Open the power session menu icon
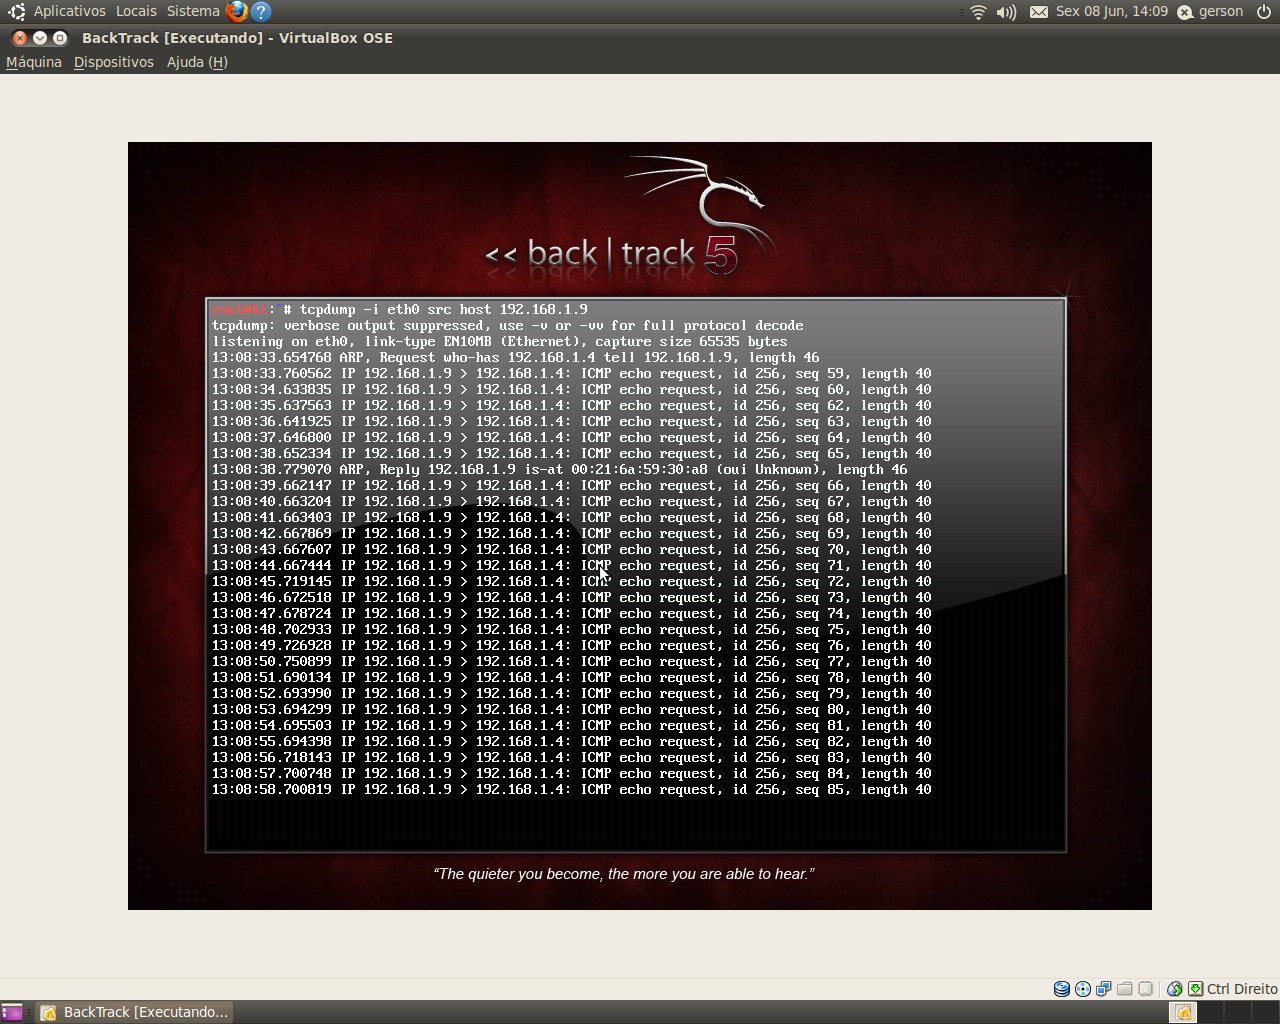This screenshot has width=1280, height=1024. point(1263,12)
